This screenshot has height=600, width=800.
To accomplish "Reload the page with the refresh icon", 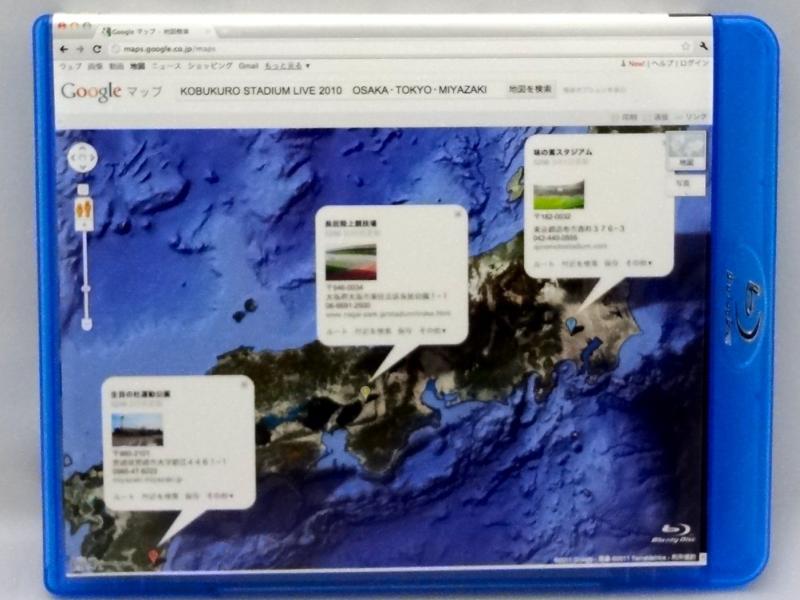I will [97, 48].
